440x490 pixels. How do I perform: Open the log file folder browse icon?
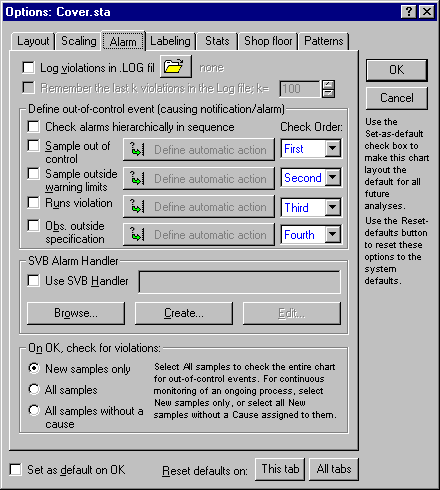tap(176, 67)
